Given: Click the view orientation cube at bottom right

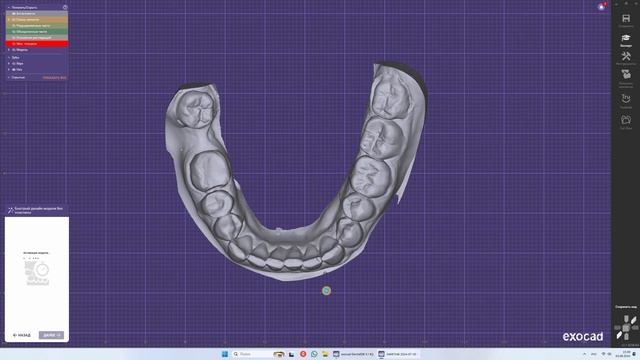Looking at the screenshot, I should click(x=626, y=328).
